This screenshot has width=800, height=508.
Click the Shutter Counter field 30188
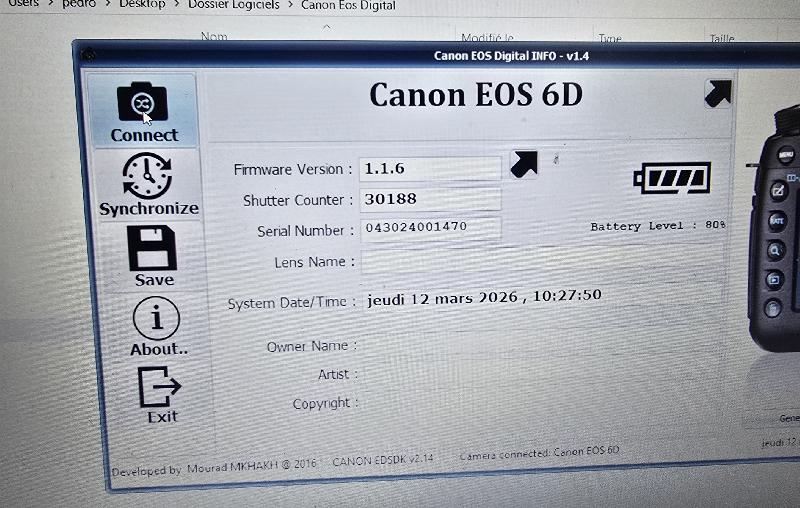coord(430,199)
